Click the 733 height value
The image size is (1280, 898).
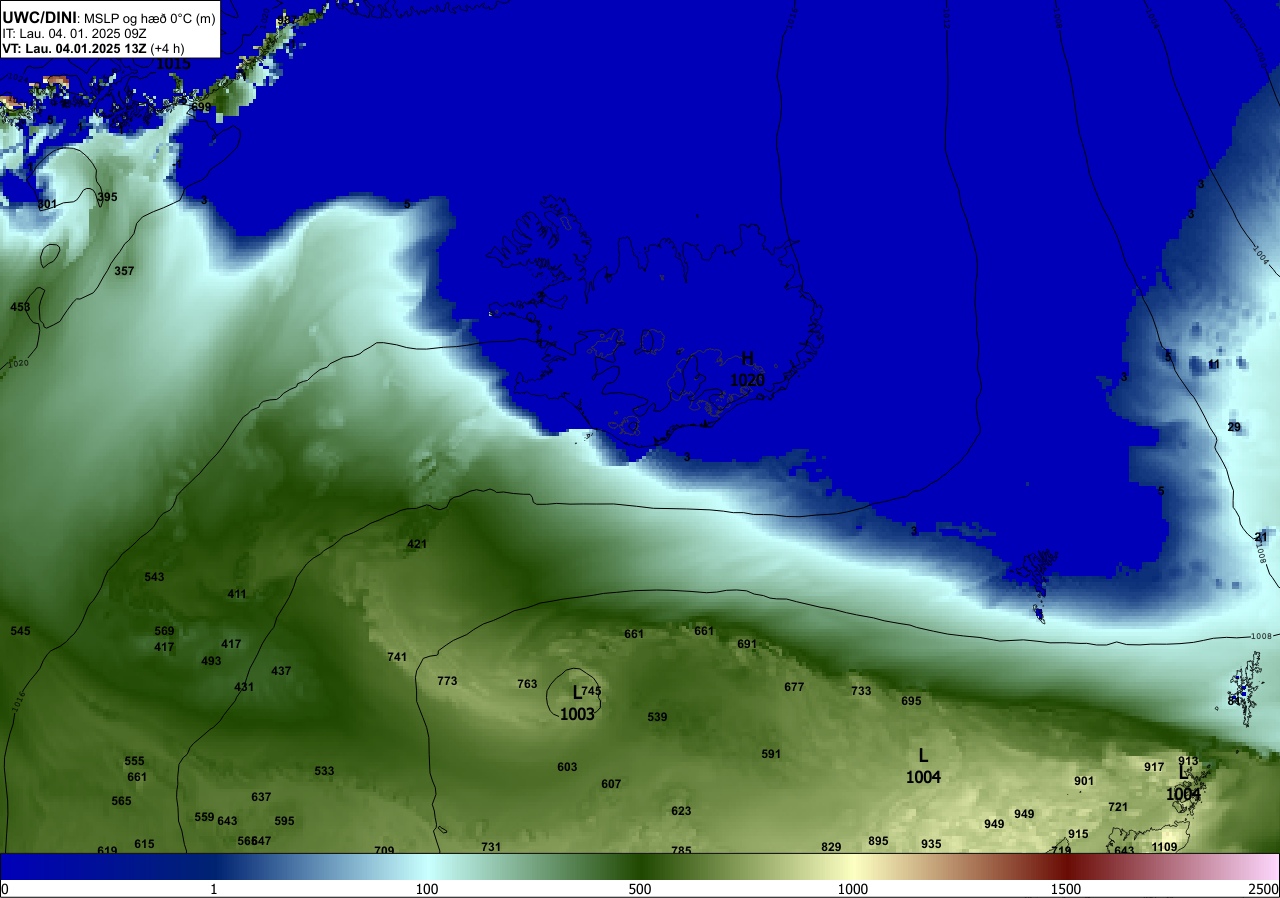coord(861,691)
